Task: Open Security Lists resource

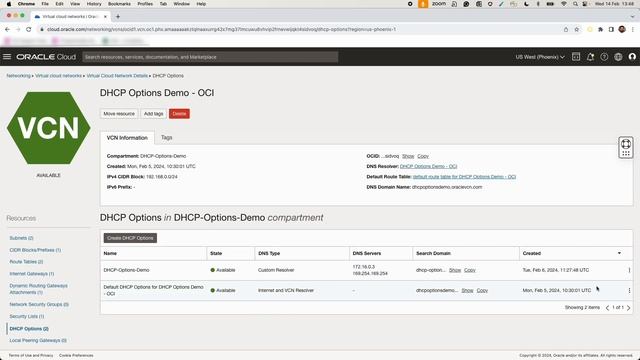Action: pyautogui.click(x=27, y=317)
